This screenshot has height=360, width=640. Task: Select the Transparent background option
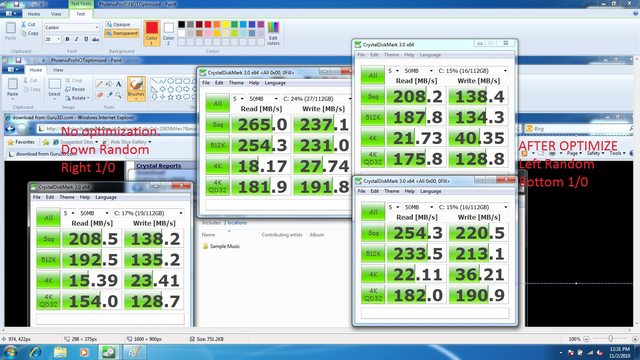(x=122, y=33)
